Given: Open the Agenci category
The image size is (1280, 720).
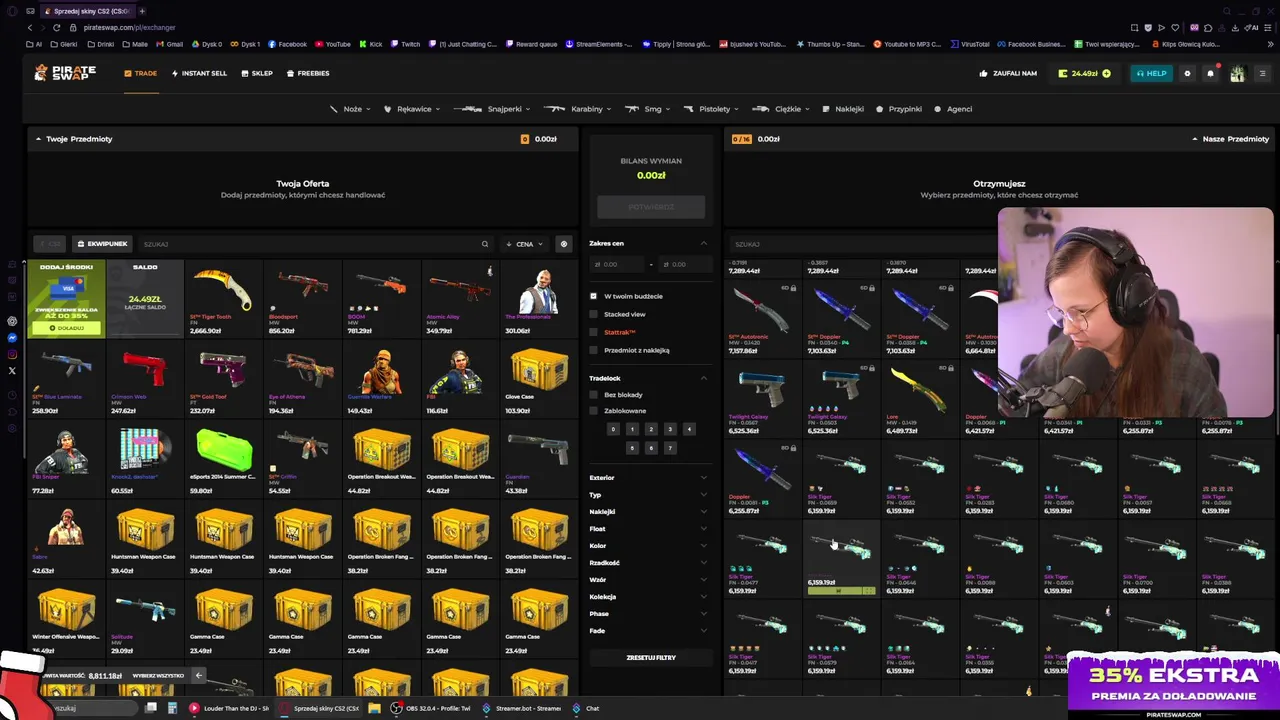Looking at the screenshot, I should coord(953,109).
